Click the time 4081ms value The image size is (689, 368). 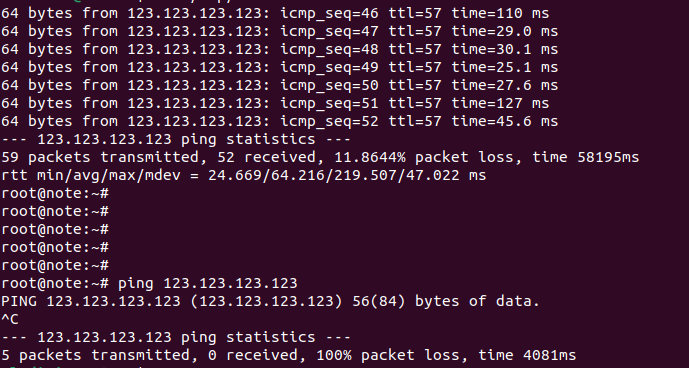point(527,355)
